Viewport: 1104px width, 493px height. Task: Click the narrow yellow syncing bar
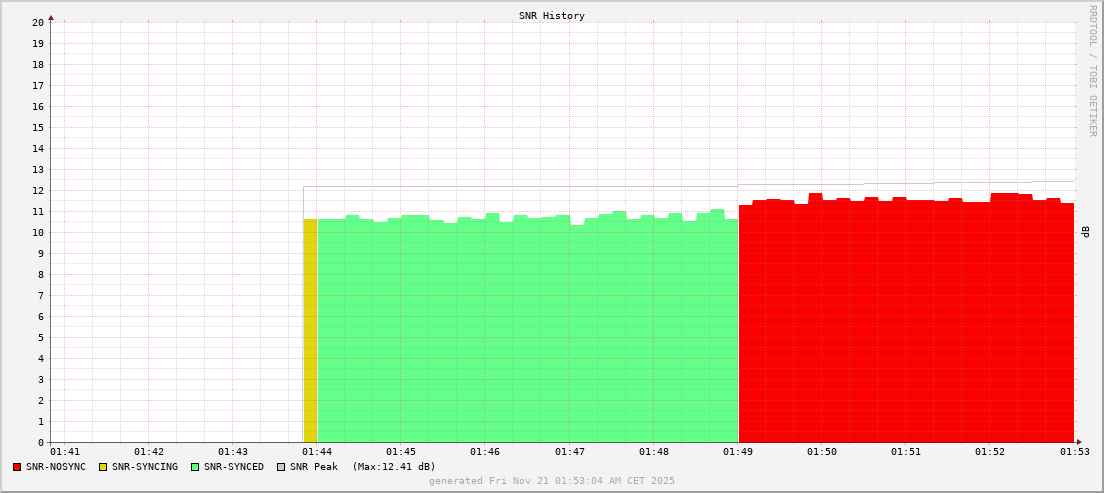[310, 330]
